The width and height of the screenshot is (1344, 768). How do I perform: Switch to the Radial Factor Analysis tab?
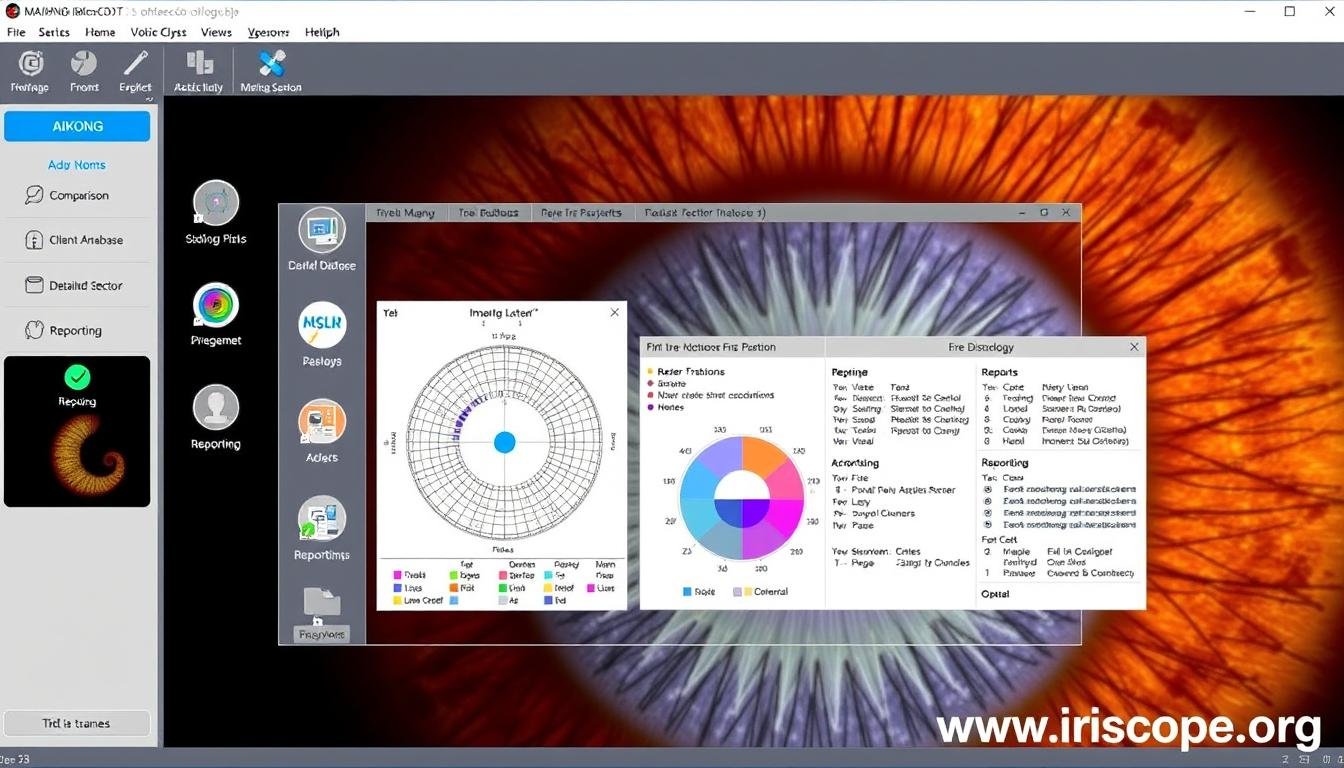(703, 212)
